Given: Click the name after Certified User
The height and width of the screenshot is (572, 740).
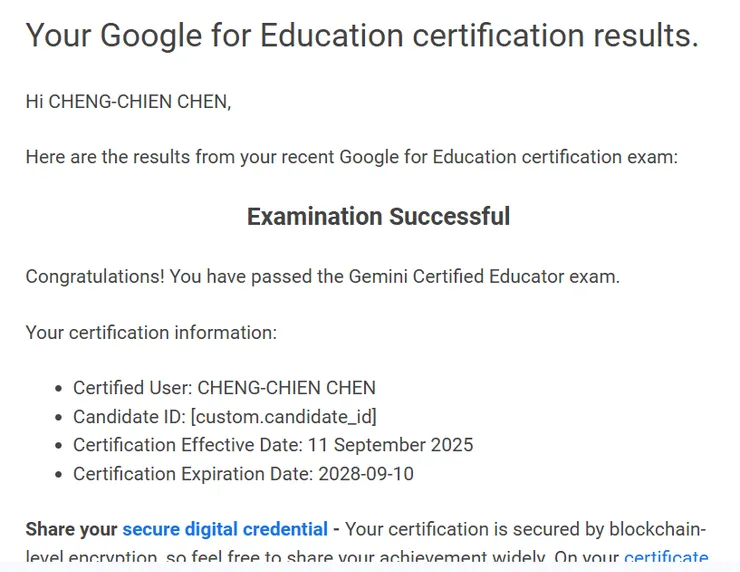Looking at the screenshot, I should click(x=286, y=388).
